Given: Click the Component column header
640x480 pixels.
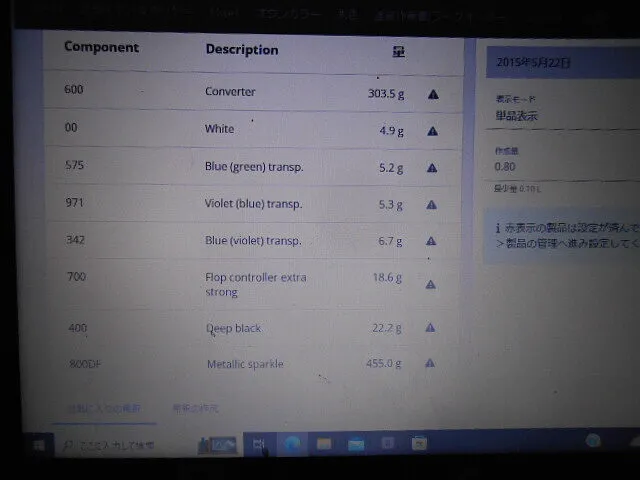Looking at the screenshot, I should (x=101, y=47).
